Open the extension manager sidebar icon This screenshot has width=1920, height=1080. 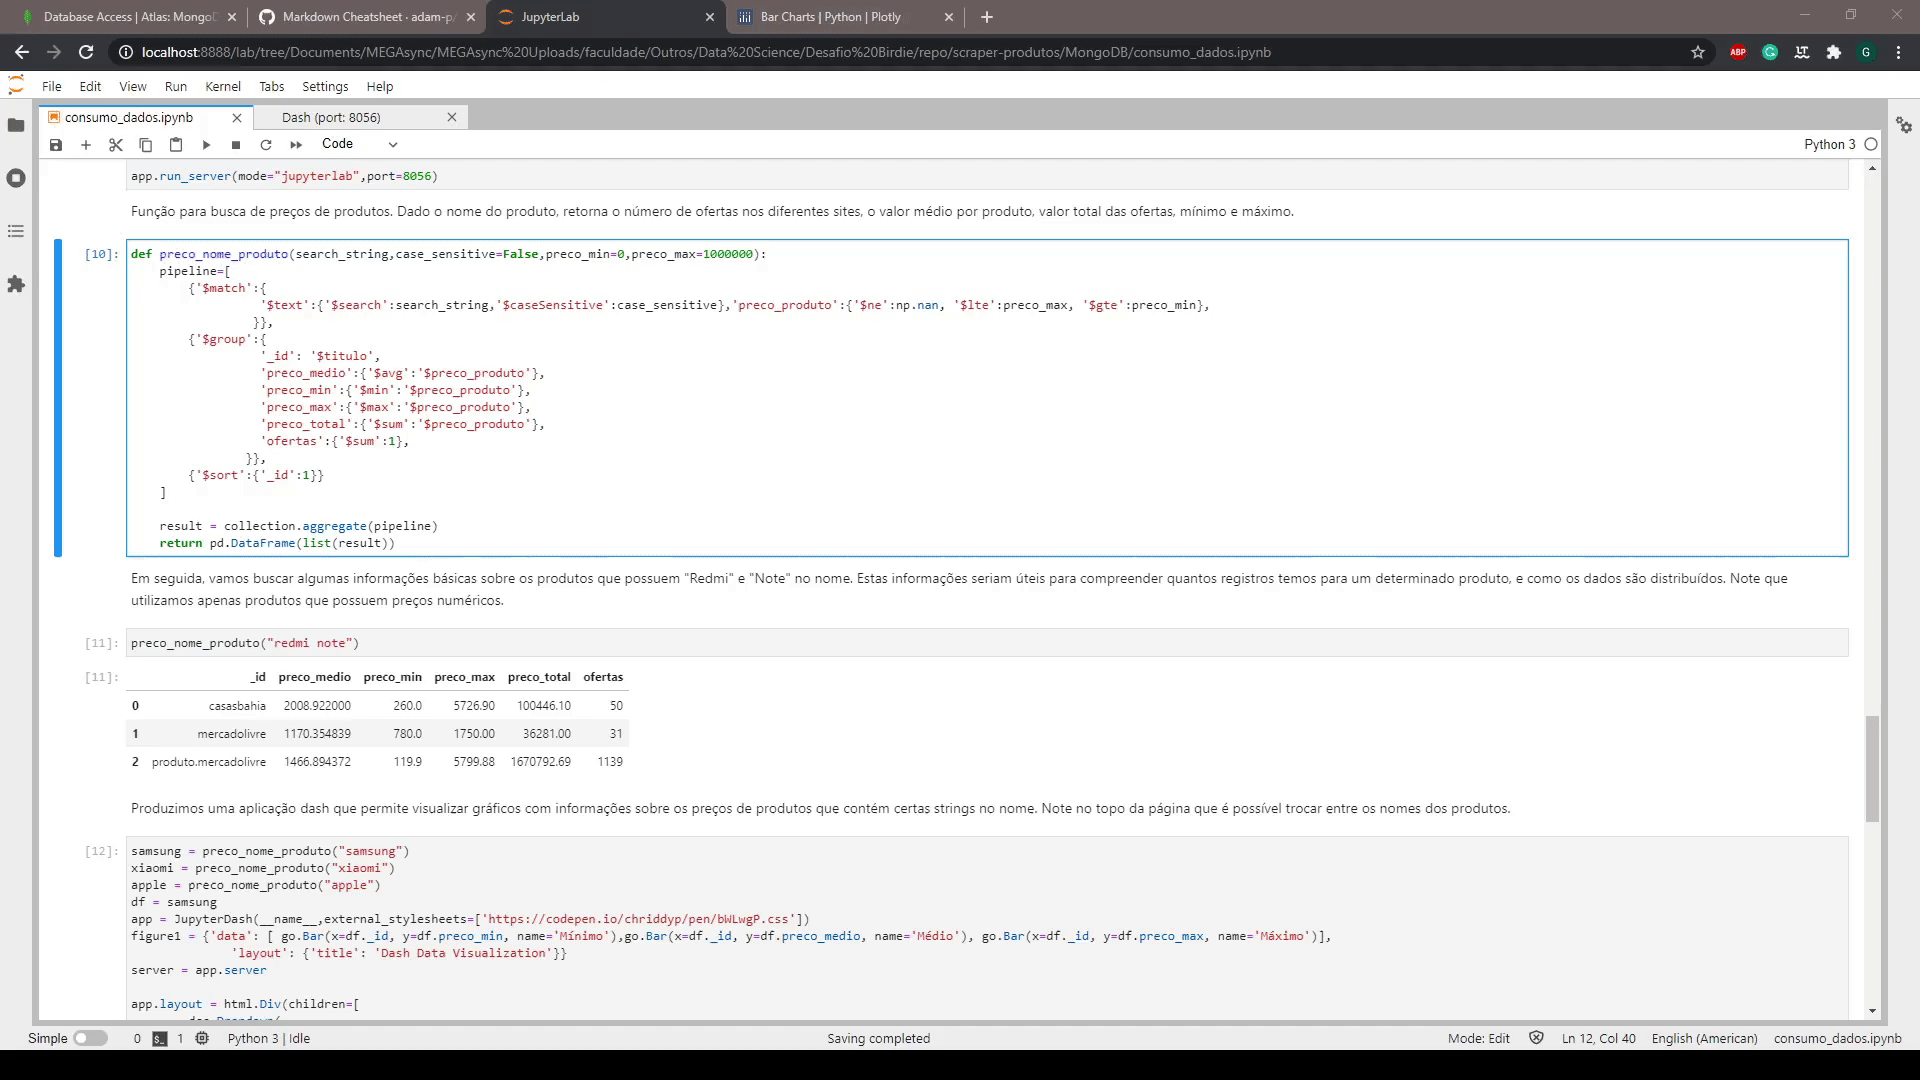(x=16, y=285)
